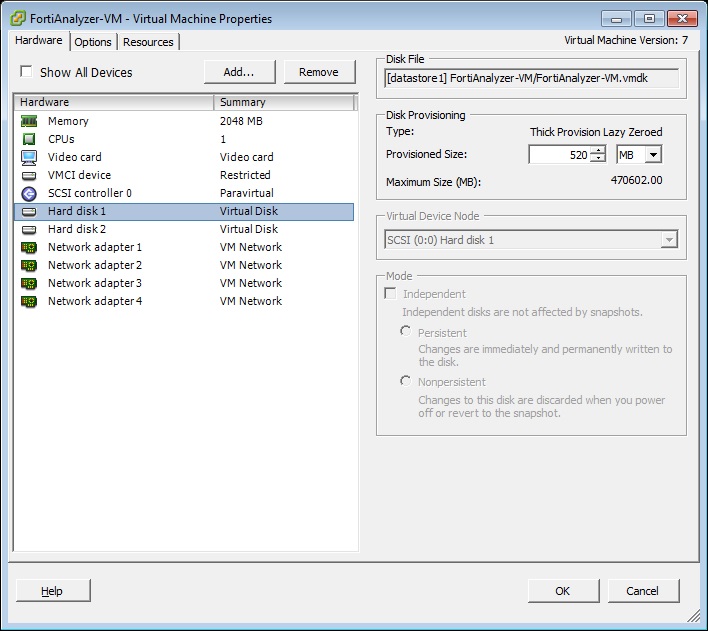Click the Video card monitor icon
The image size is (708, 631).
tap(29, 157)
